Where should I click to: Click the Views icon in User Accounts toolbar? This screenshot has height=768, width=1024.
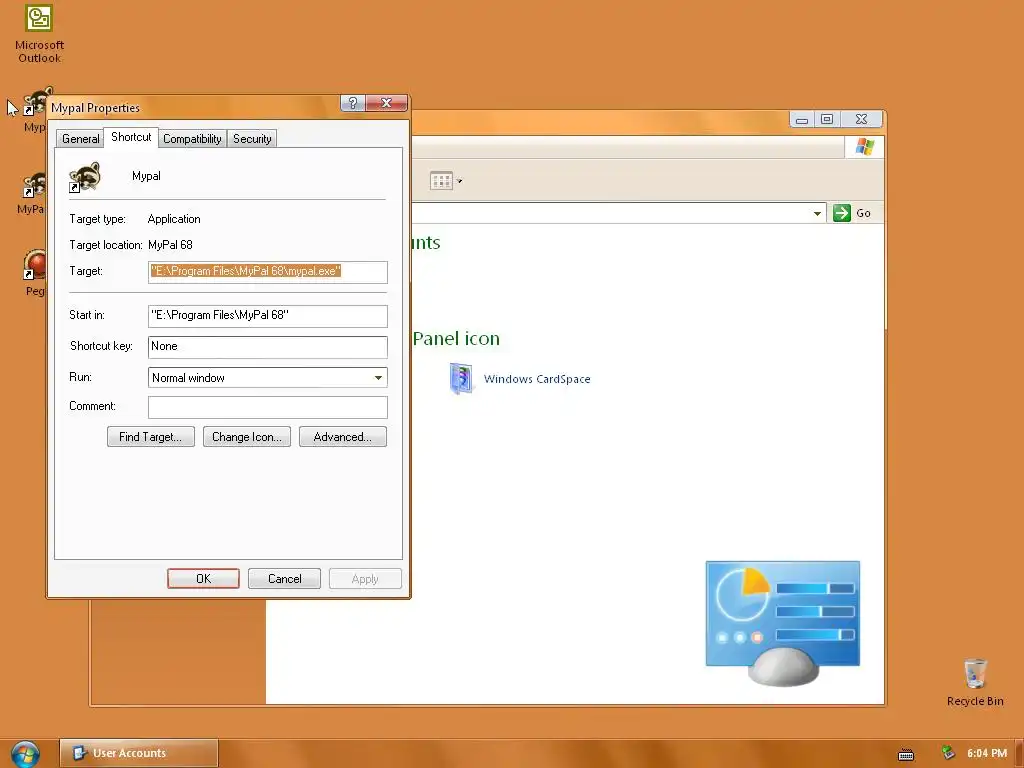(441, 181)
